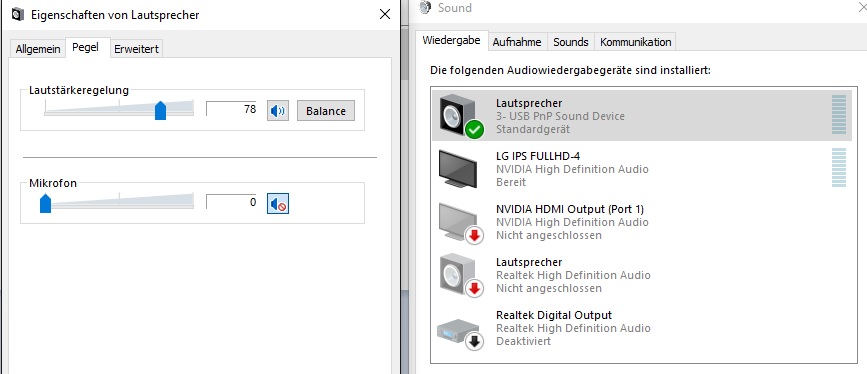
Task: Select the USB PnP Sound Device speaker icon
Action: (x=460, y=116)
